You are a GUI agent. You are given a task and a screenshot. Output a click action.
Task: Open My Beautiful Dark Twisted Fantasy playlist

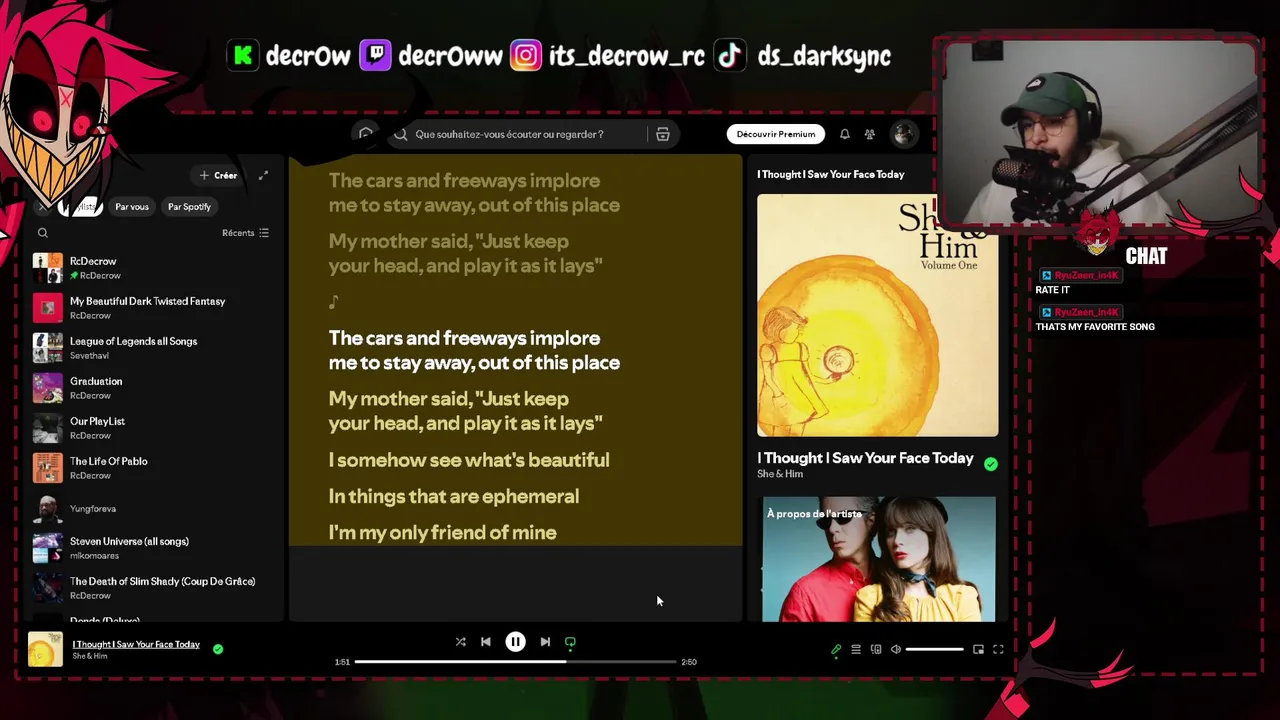coord(155,308)
